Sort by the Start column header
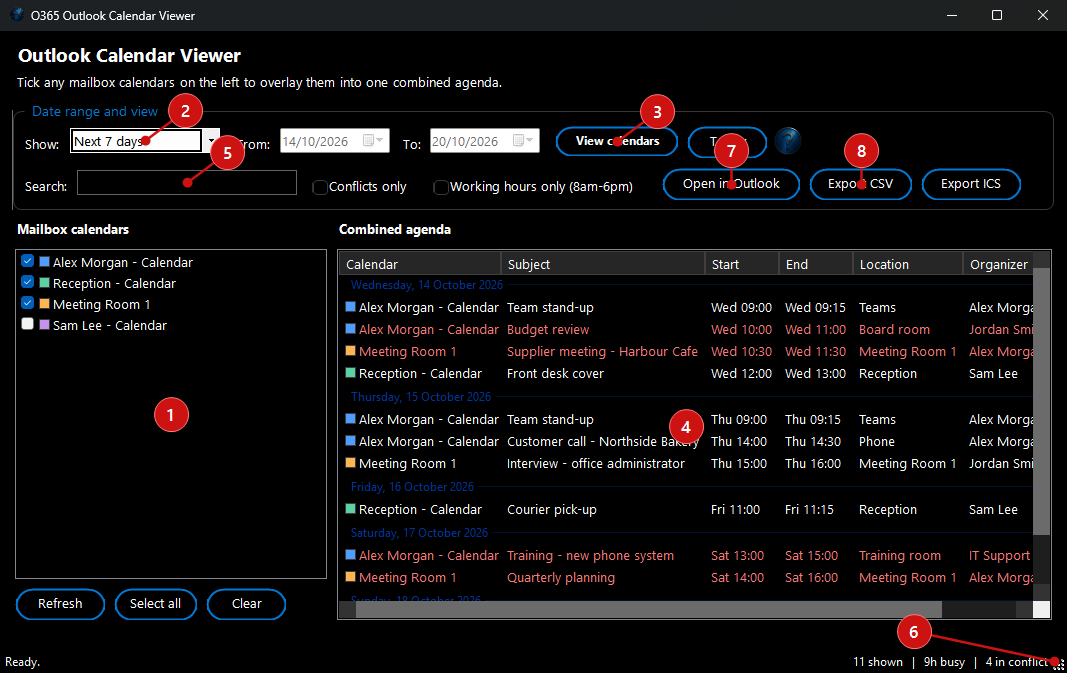 tap(742, 264)
